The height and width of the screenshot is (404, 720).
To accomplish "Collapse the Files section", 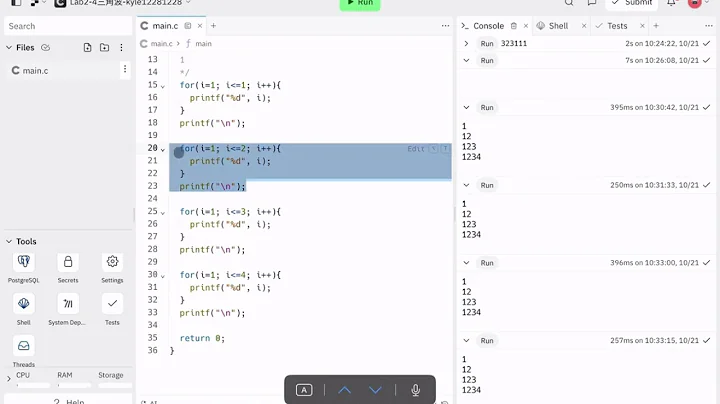I will [9, 47].
